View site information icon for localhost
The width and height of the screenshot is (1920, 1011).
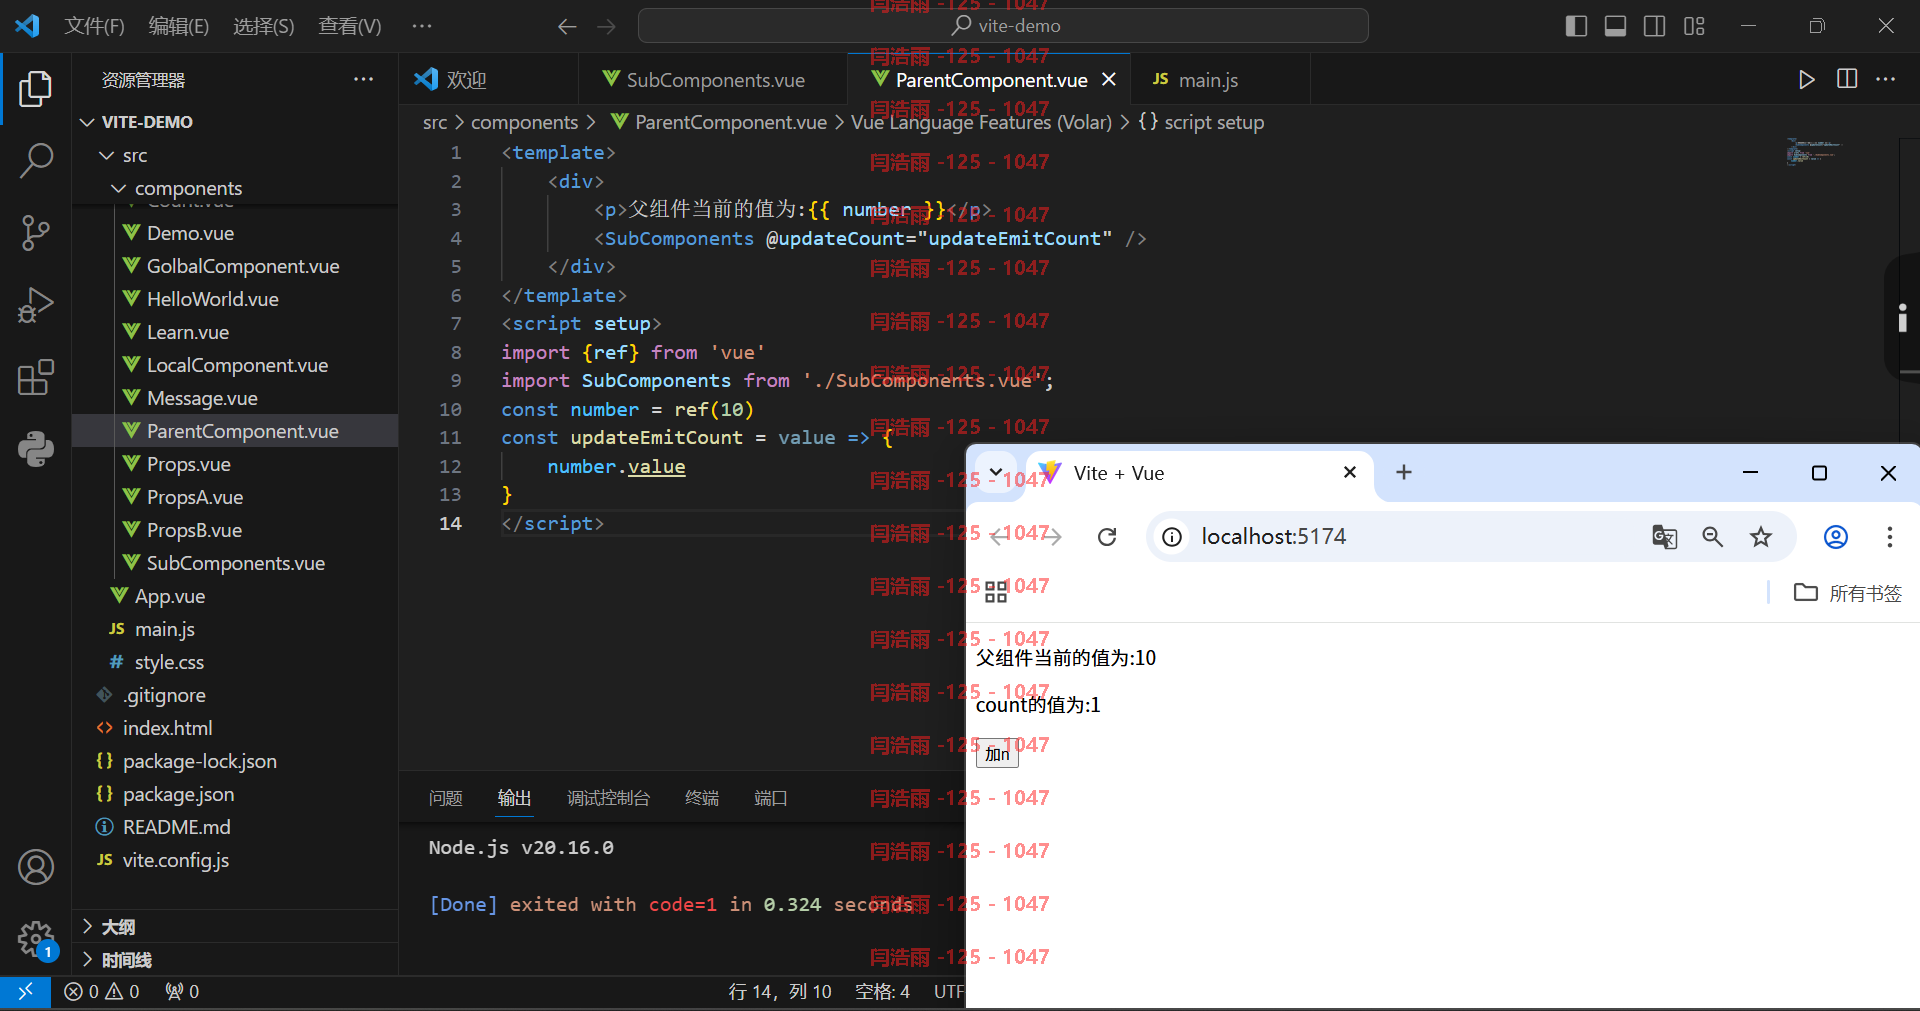click(x=1171, y=537)
